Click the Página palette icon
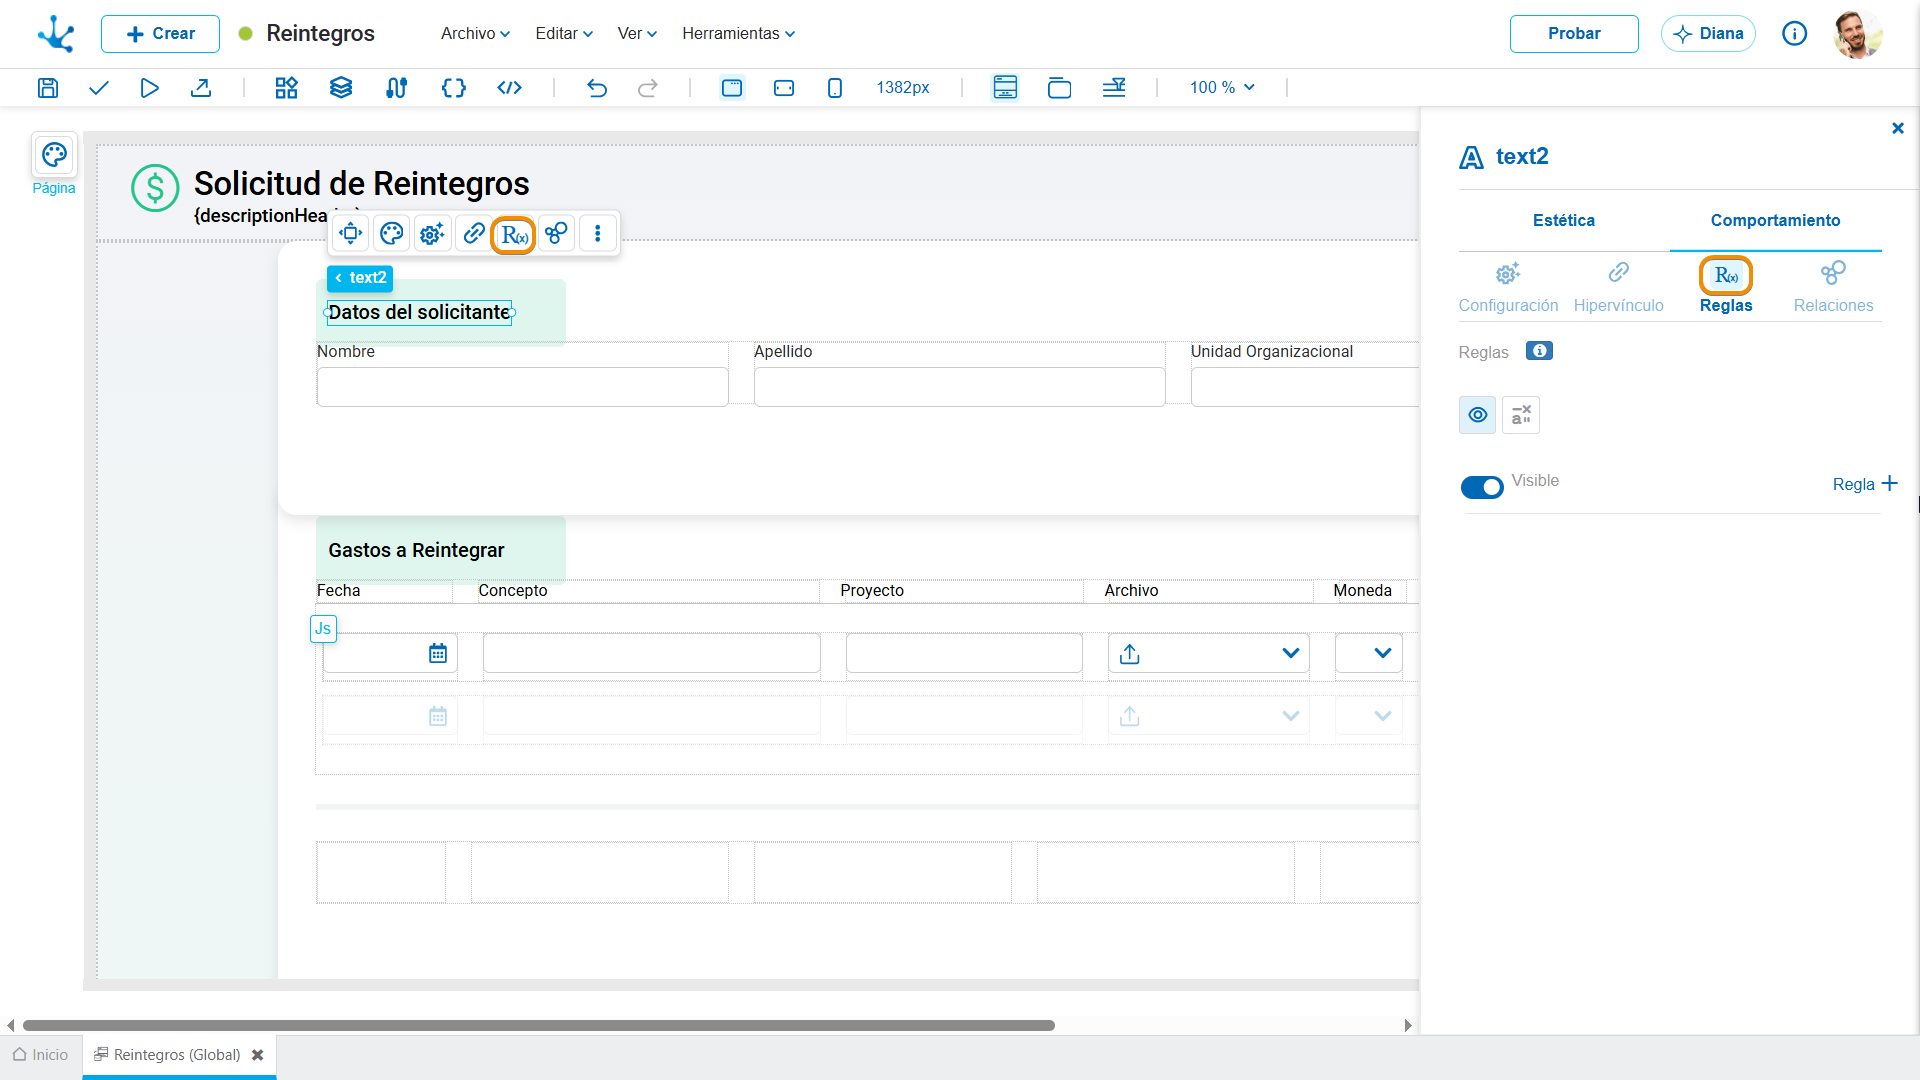The height and width of the screenshot is (1080, 1920). point(54,155)
